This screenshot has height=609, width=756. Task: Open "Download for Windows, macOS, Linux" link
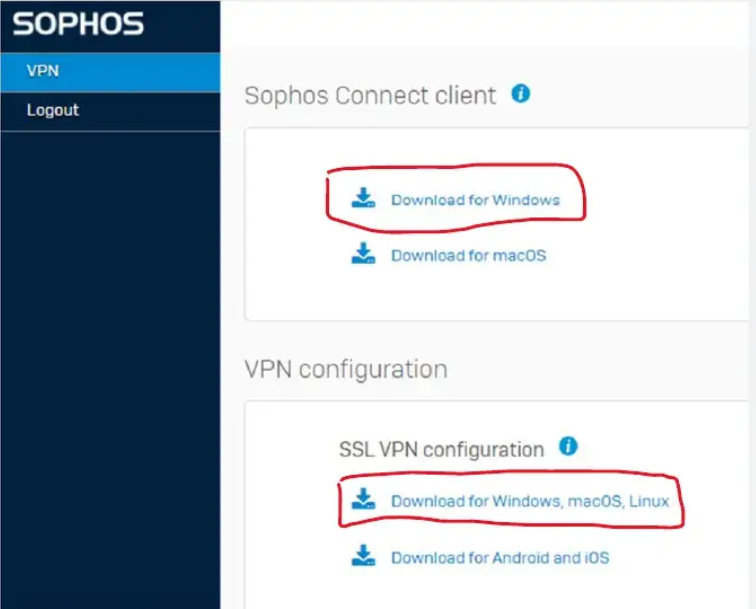tap(530, 500)
